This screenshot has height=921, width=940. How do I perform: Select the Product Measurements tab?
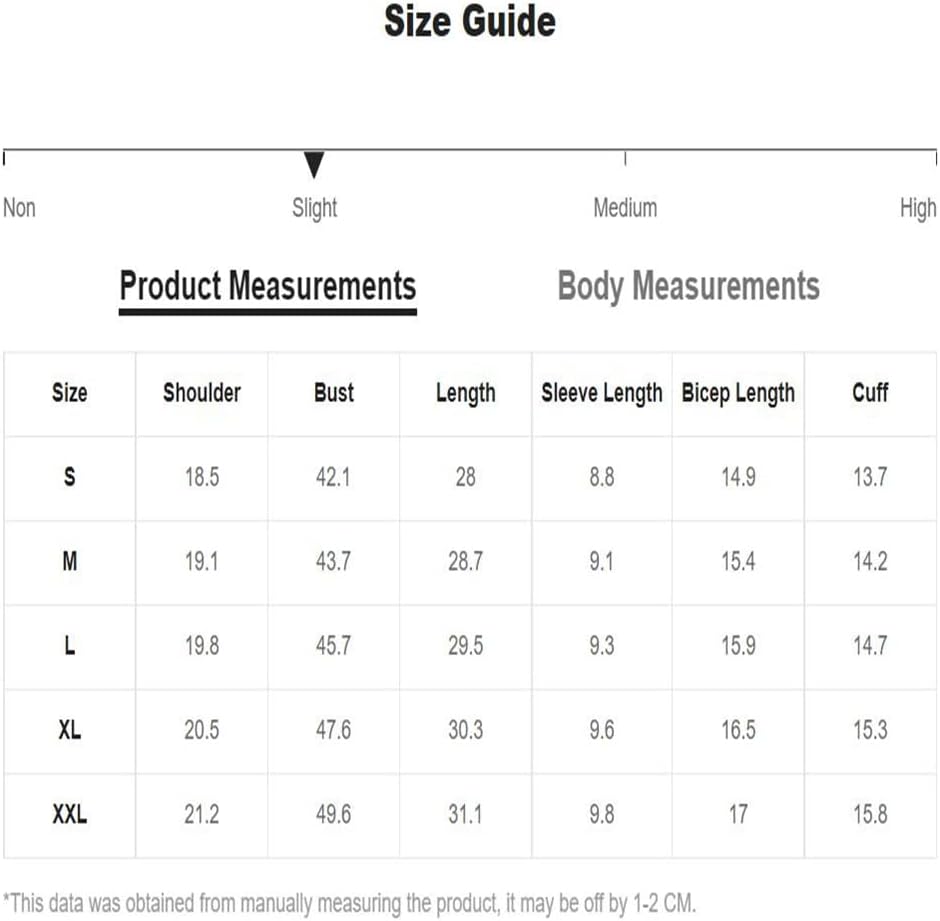[x=267, y=286]
